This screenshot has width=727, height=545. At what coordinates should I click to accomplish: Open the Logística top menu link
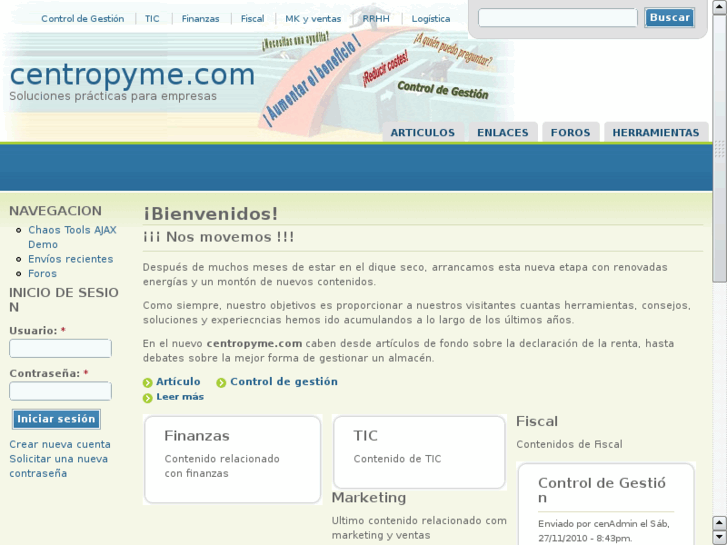tap(431, 19)
